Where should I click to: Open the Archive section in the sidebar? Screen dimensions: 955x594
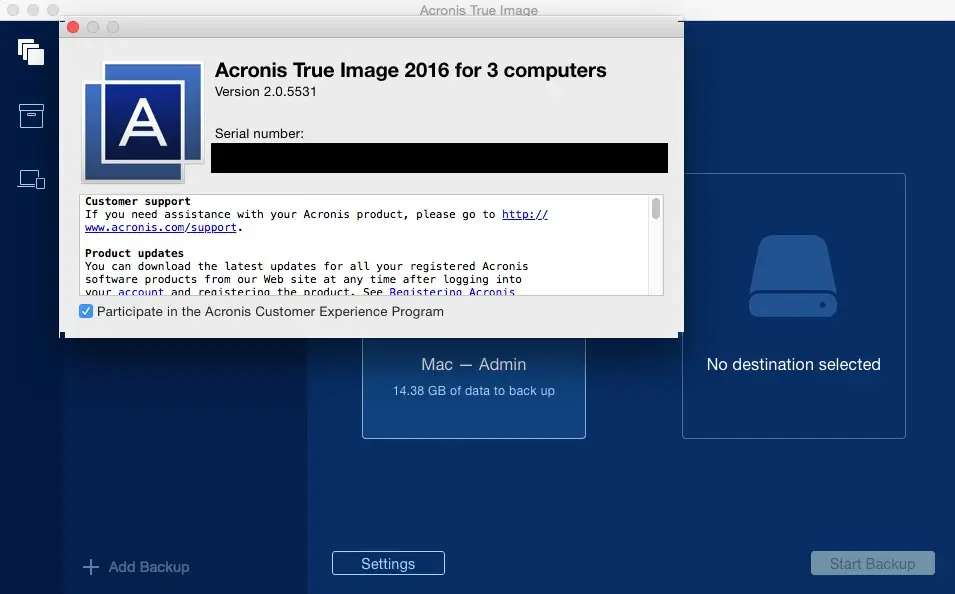click(31, 116)
